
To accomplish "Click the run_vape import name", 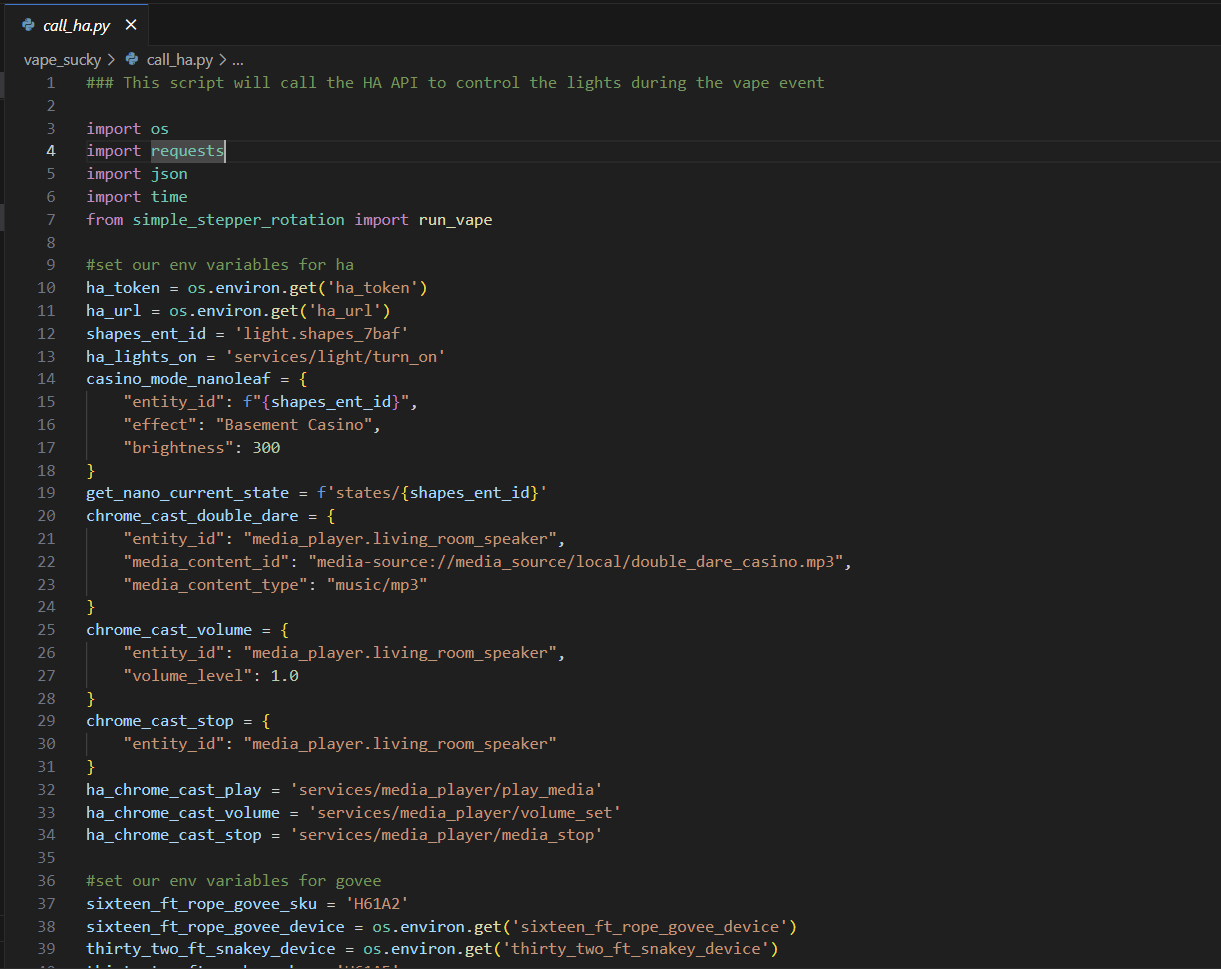I will (x=455, y=219).
